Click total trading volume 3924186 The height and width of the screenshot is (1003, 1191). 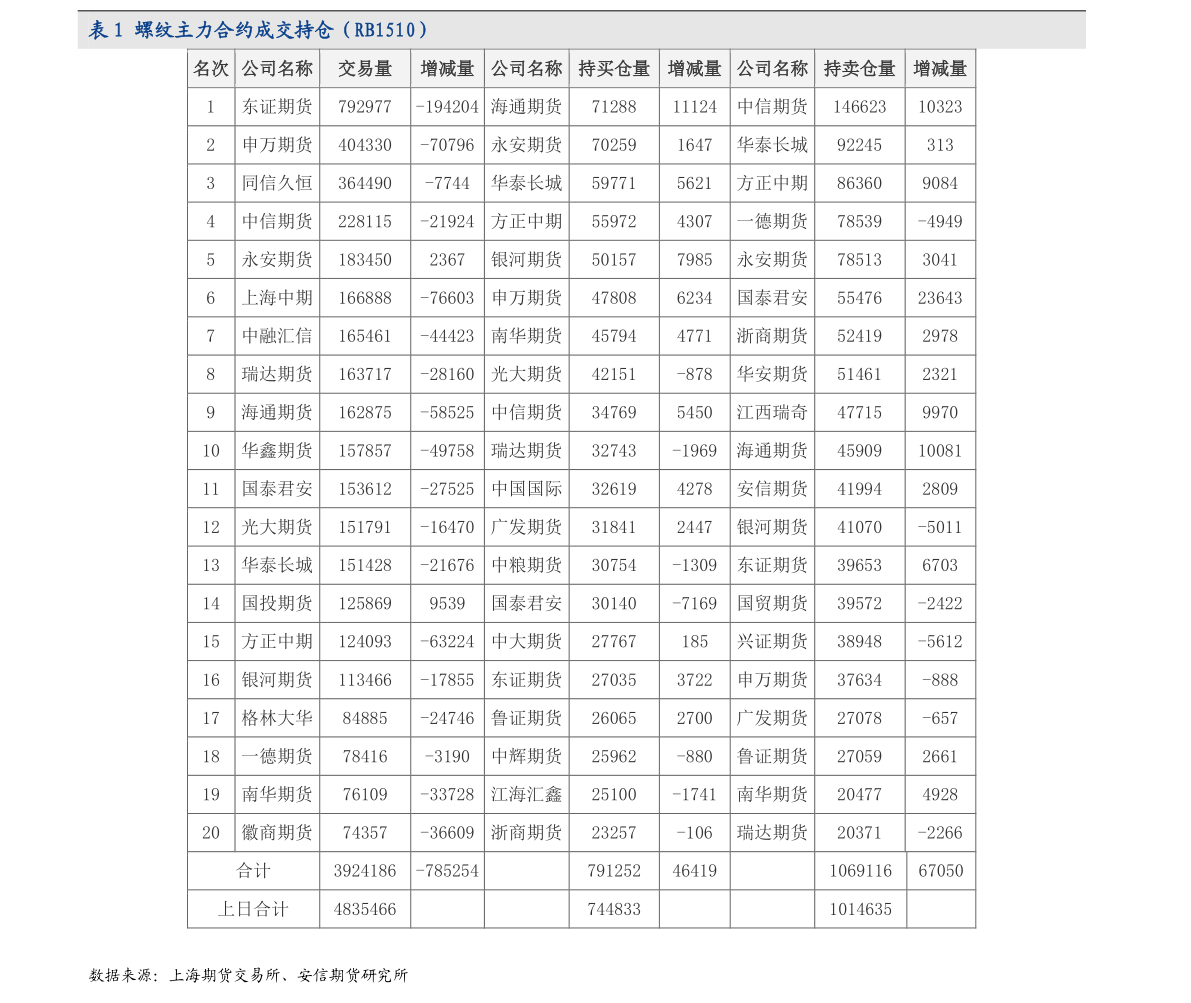tap(365, 870)
